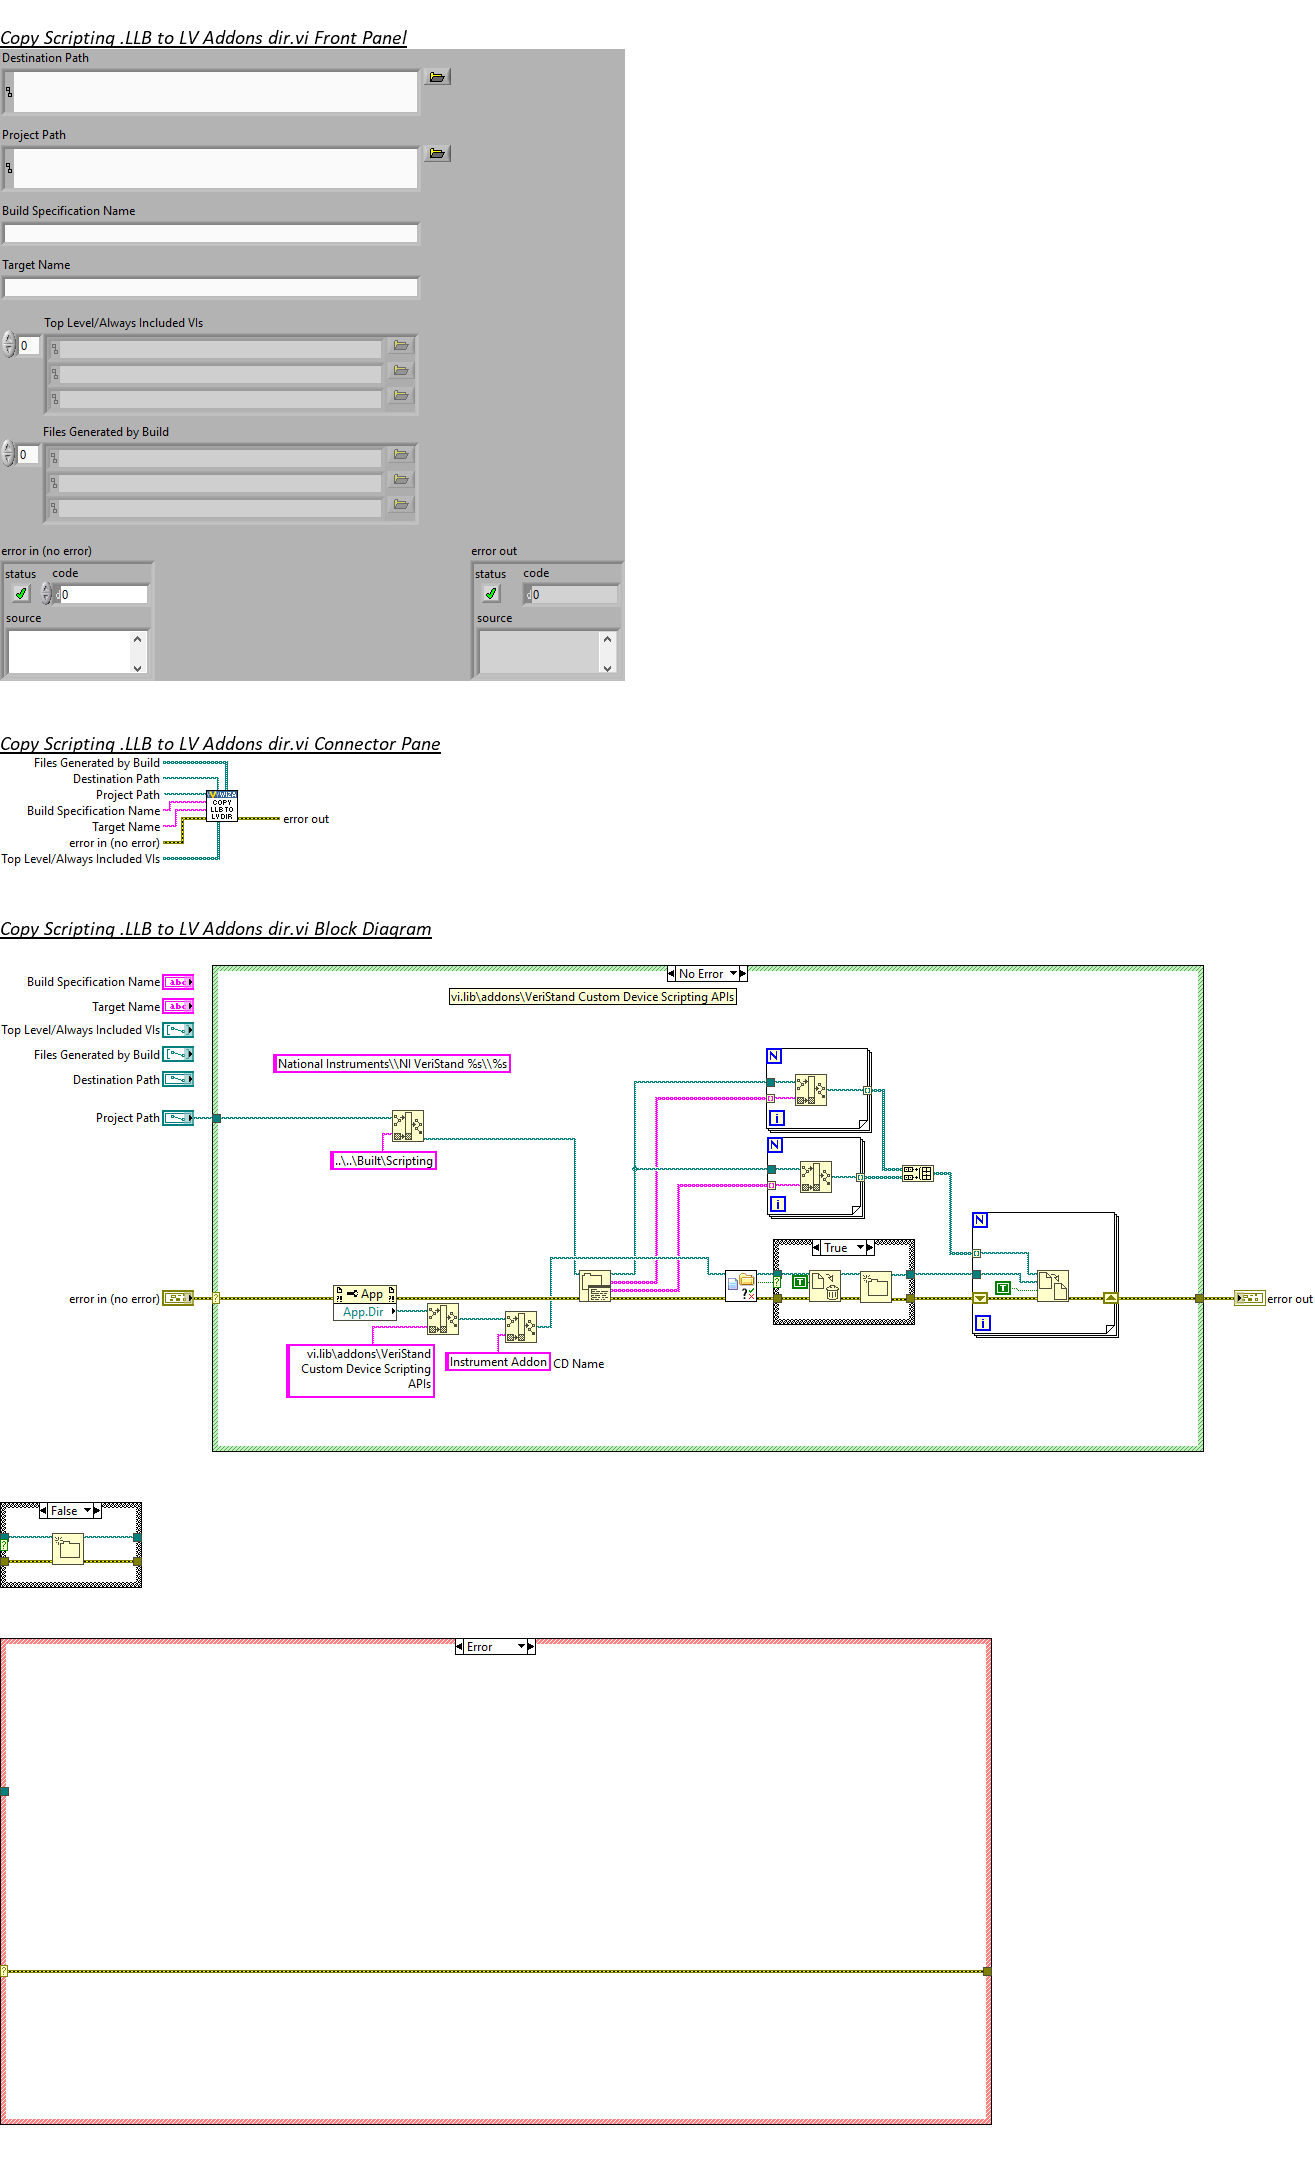Select the List Folder node on error wire
This screenshot has height=2175, width=1315.
pyautogui.click(x=595, y=1286)
